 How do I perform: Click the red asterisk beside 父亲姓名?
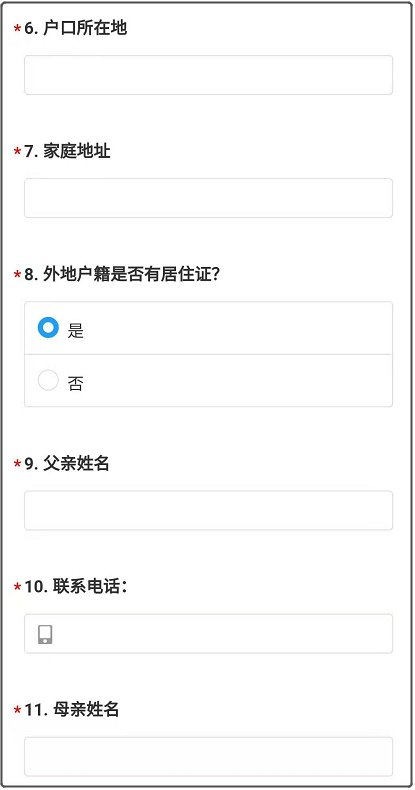coord(17,464)
